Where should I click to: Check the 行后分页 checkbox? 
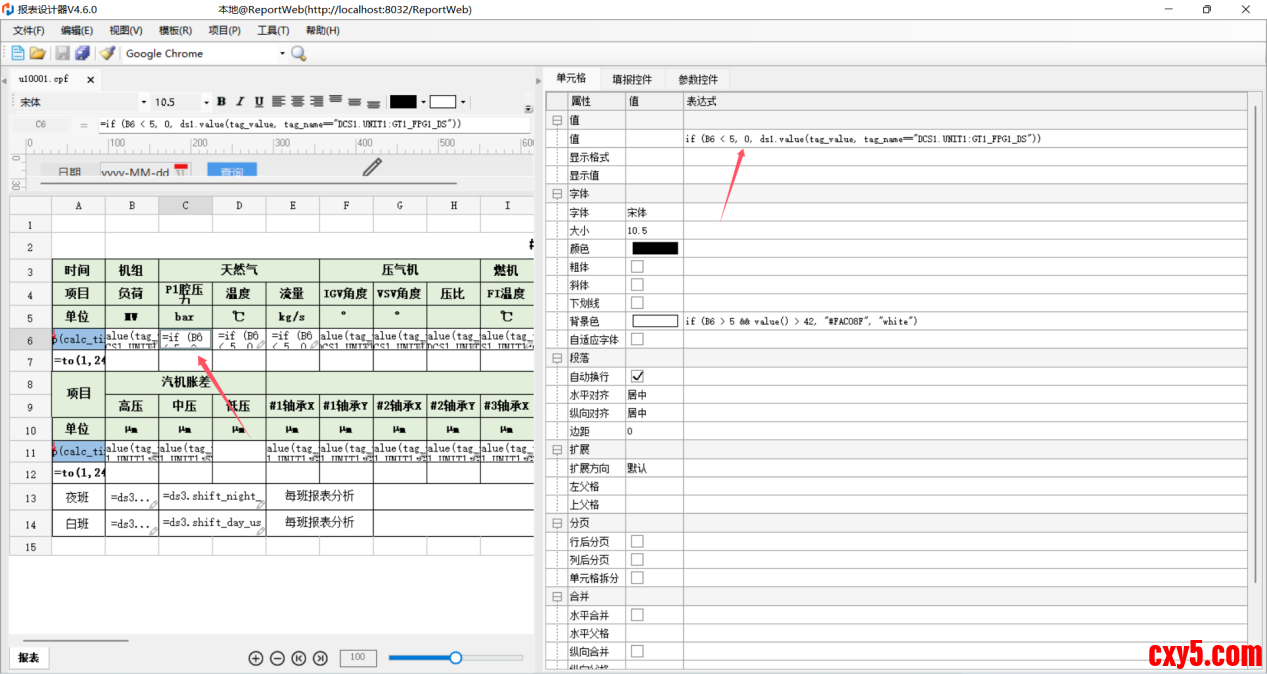(637, 541)
